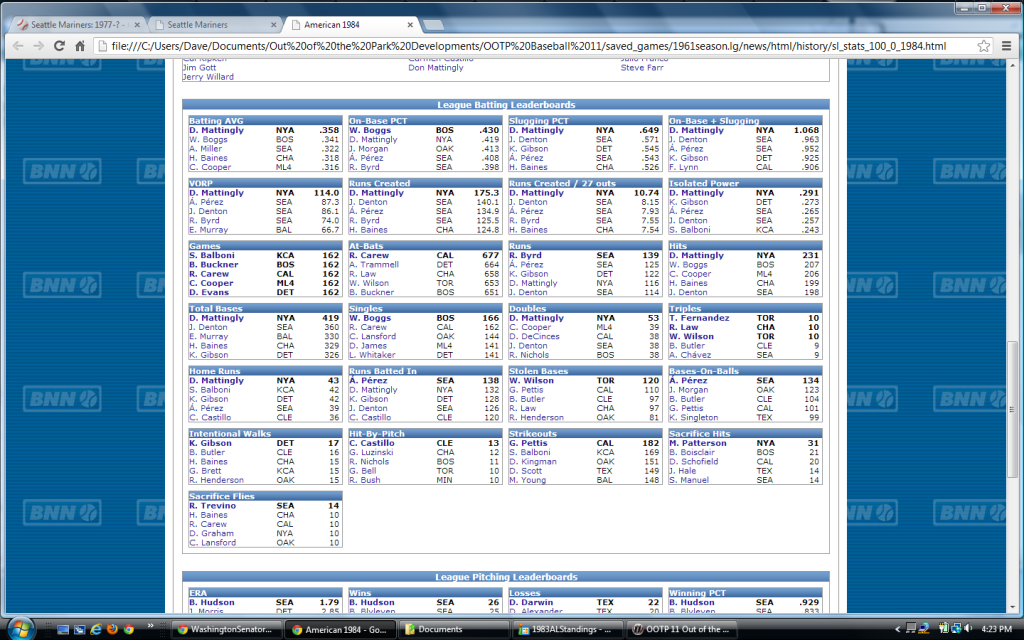
Task: Open the home page via the house icon
Action: click(80, 46)
